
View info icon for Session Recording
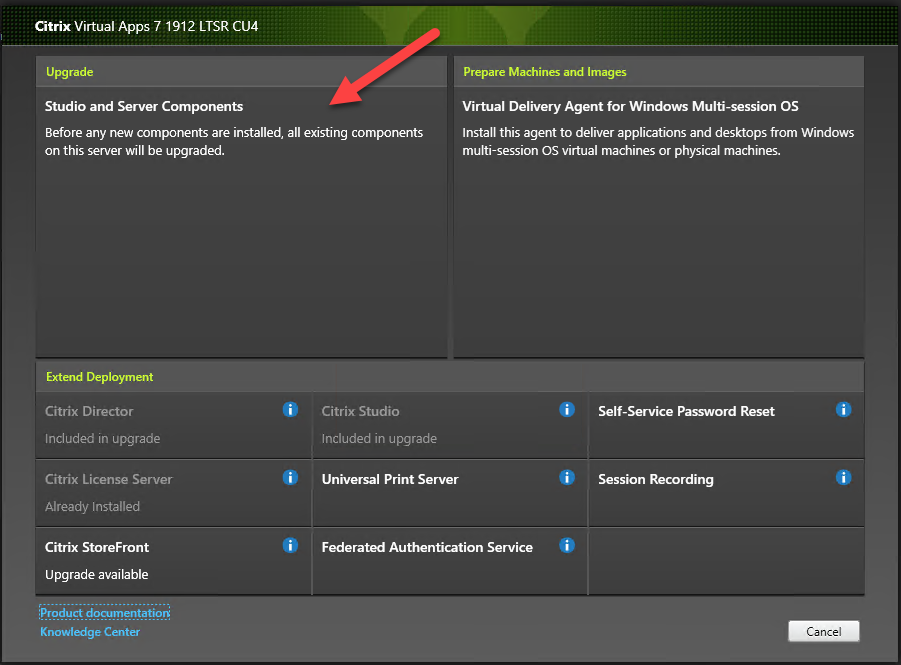pyautogui.click(x=843, y=477)
